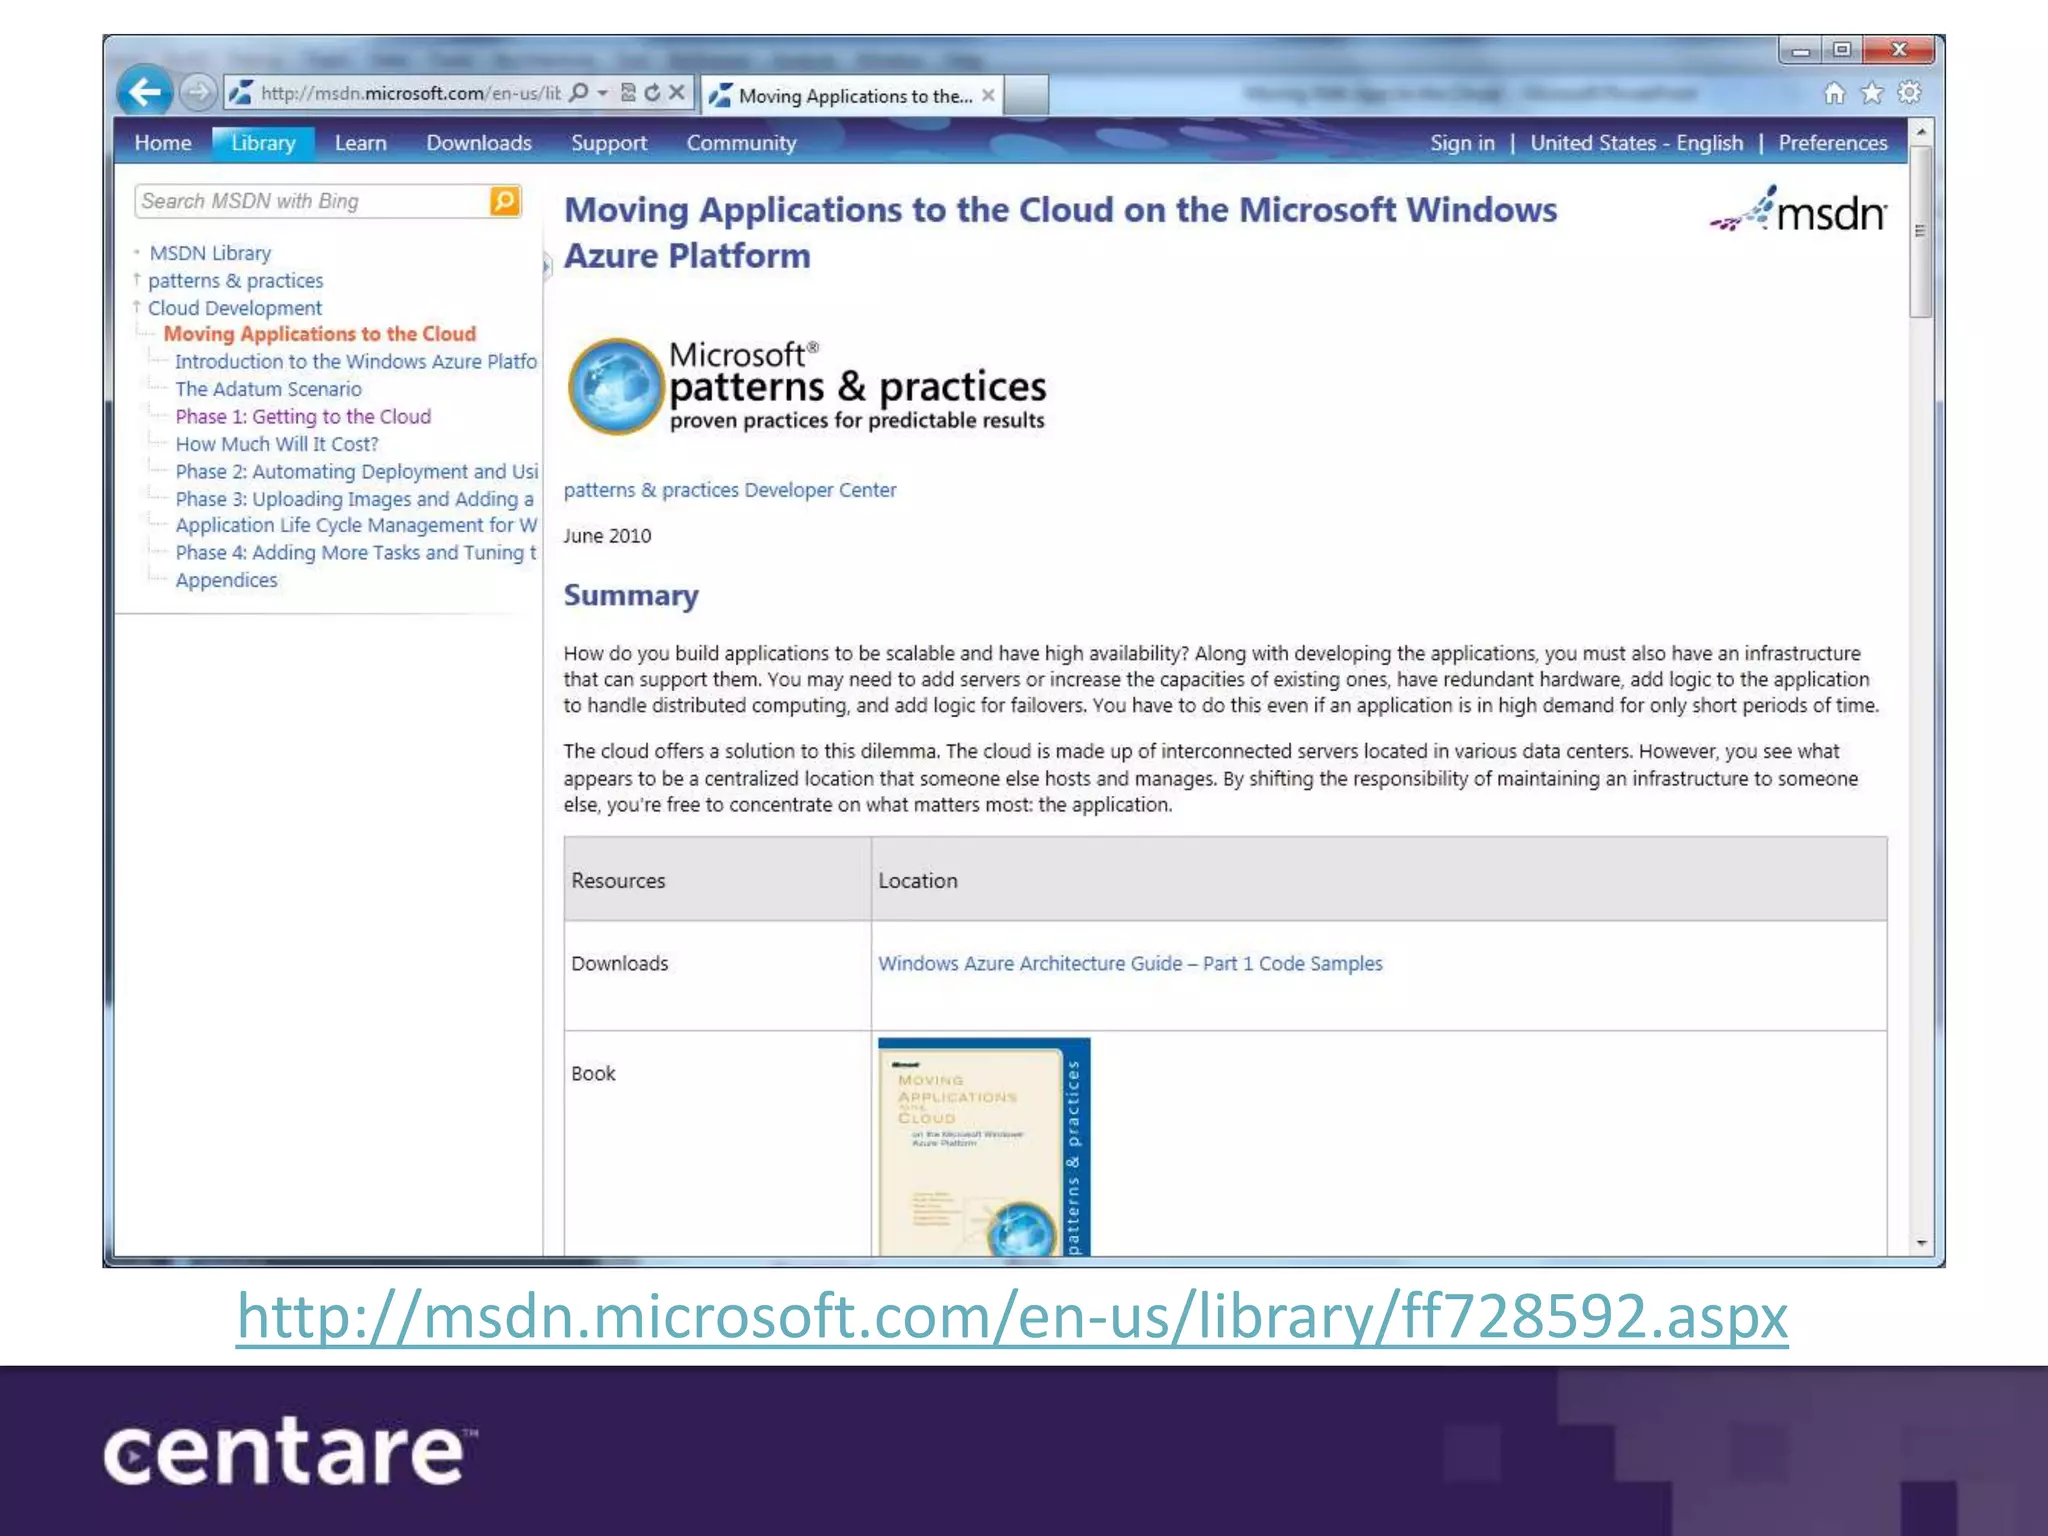
Task: Close the Moving Applications tab
Action: click(988, 95)
